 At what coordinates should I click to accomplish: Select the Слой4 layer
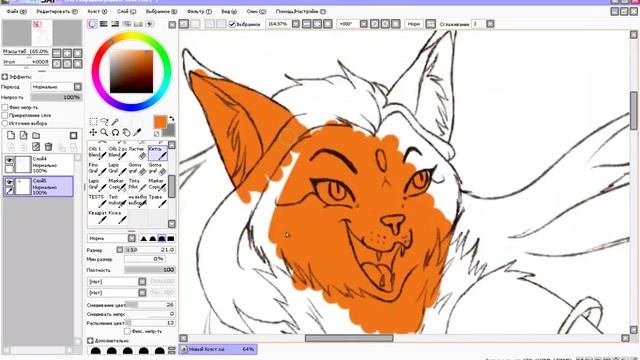pyautogui.click(x=39, y=164)
